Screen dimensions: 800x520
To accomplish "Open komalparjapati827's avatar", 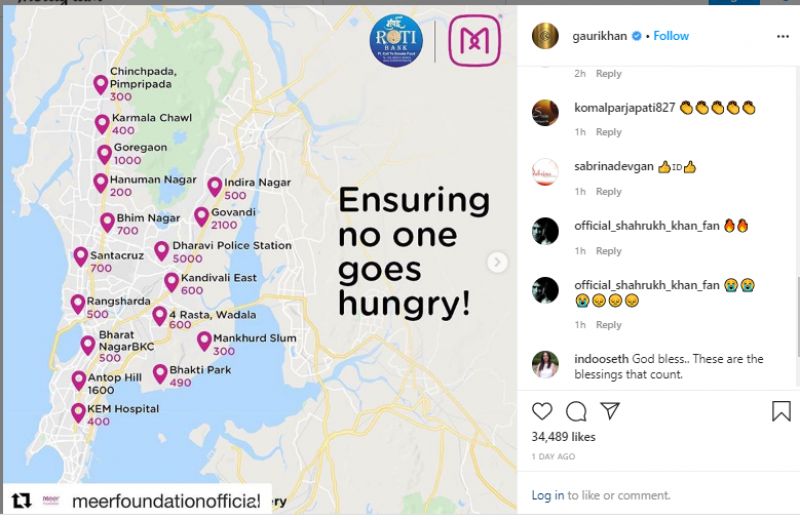I will pos(545,112).
